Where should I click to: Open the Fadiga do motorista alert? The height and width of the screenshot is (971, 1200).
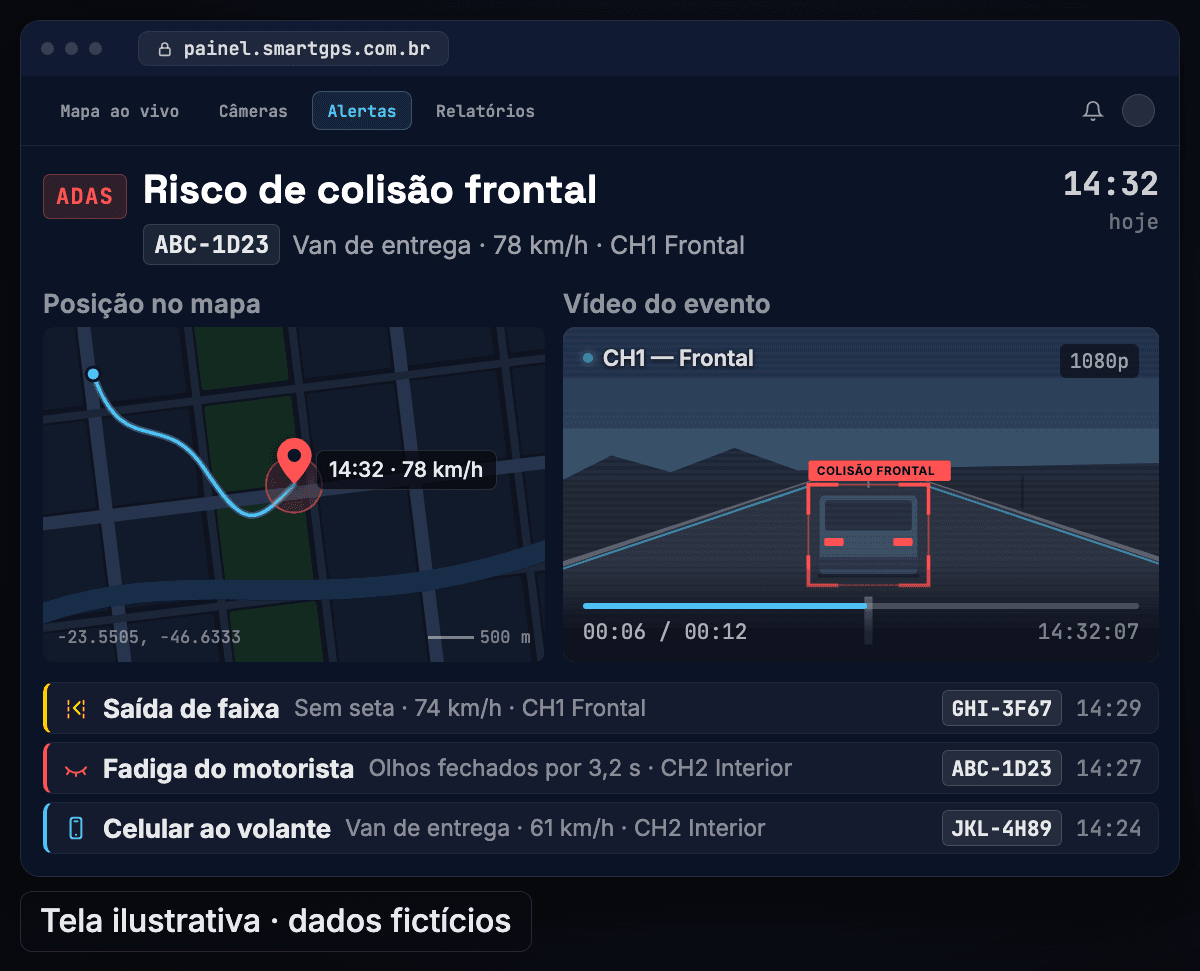click(x=600, y=768)
